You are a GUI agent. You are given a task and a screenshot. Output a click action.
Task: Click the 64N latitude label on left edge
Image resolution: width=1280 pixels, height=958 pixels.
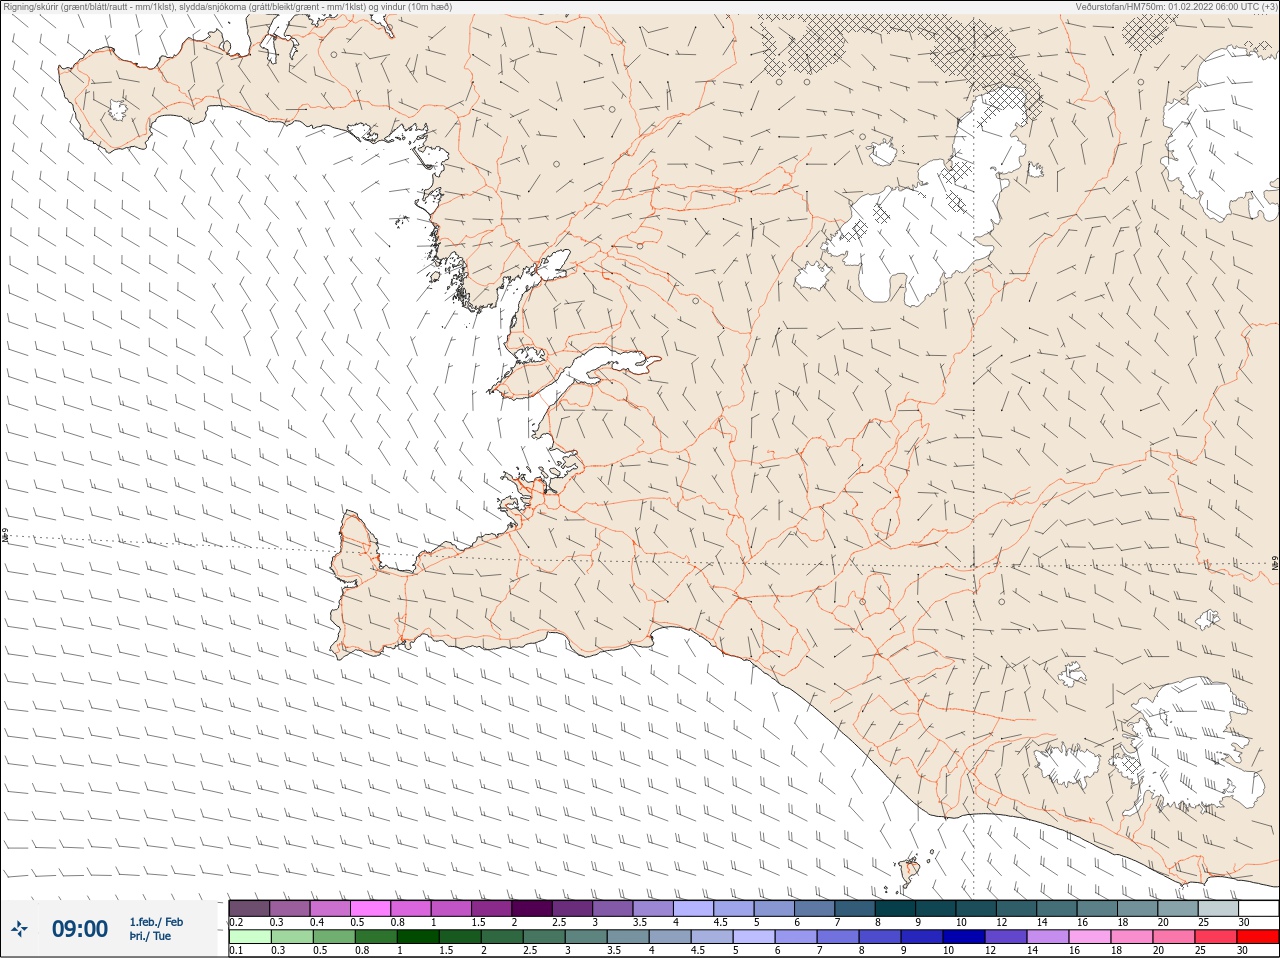click(5, 536)
